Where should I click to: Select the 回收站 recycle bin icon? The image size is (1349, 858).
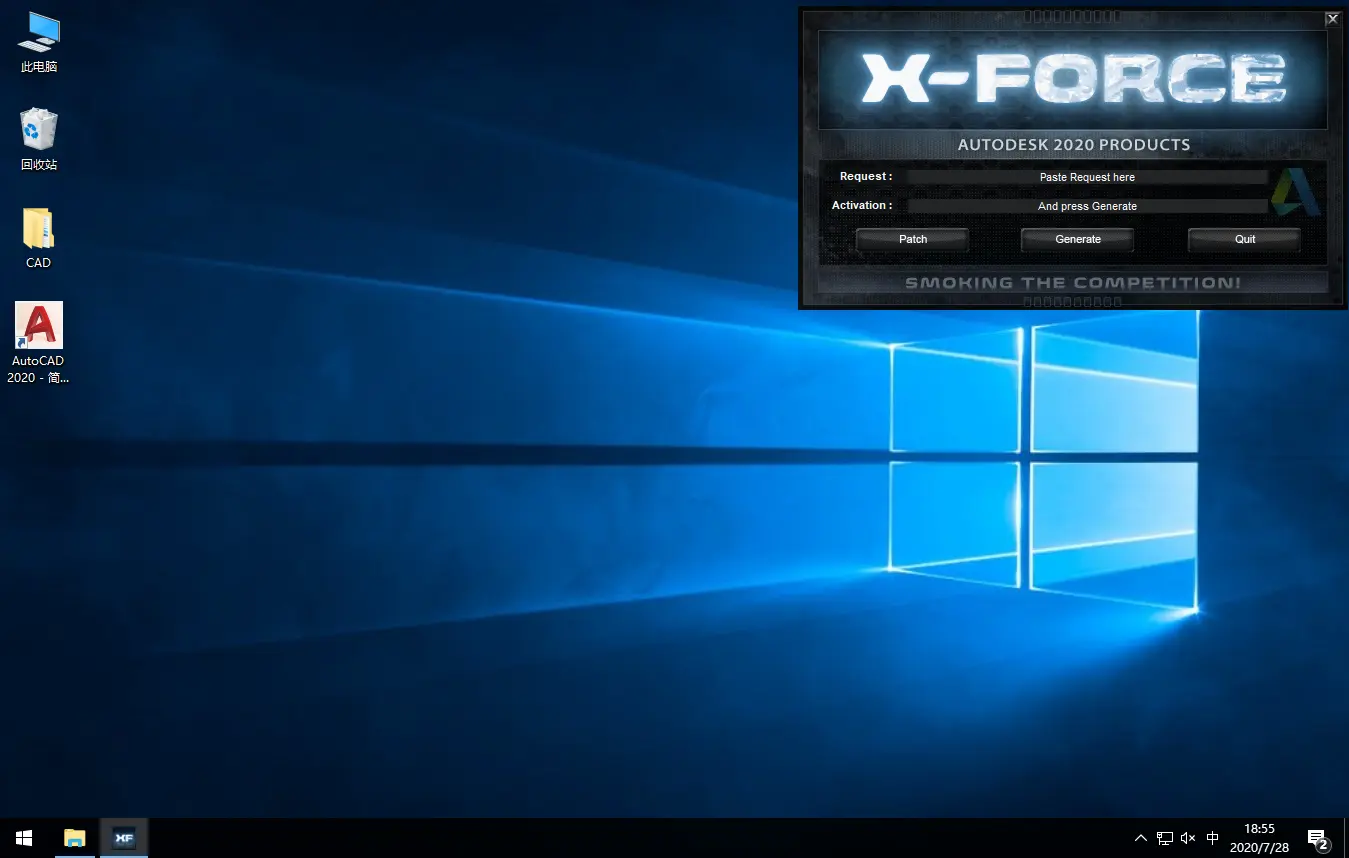39,140
